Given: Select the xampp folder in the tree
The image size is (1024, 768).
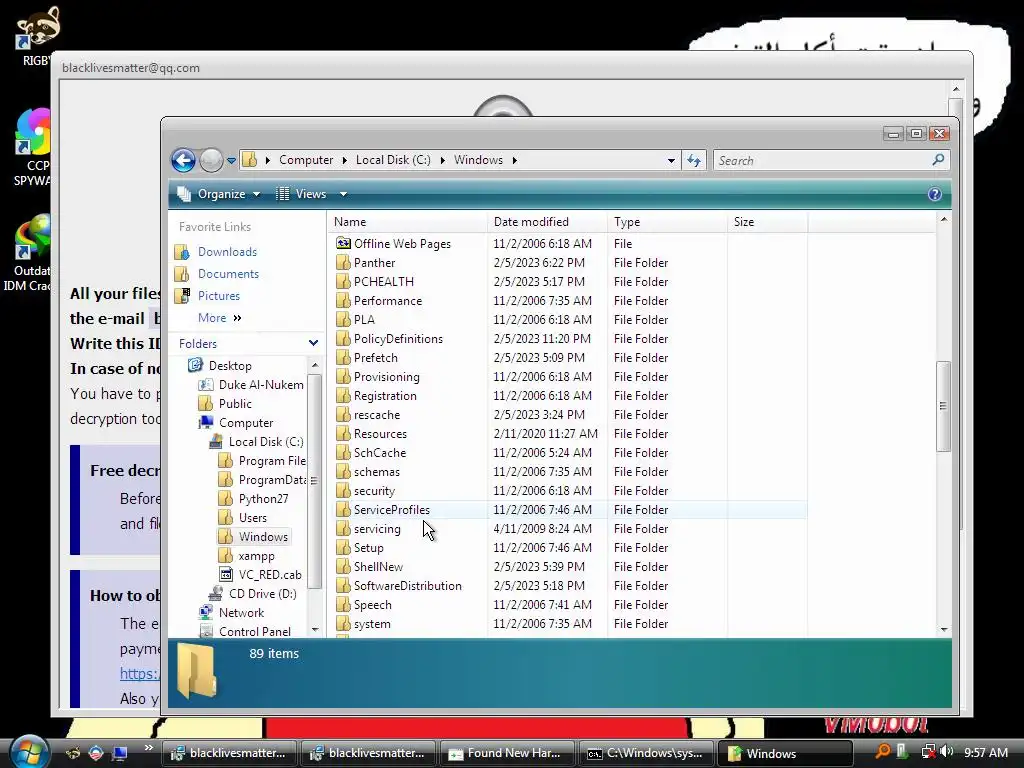Looking at the screenshot, I should (x=256, y=556).
